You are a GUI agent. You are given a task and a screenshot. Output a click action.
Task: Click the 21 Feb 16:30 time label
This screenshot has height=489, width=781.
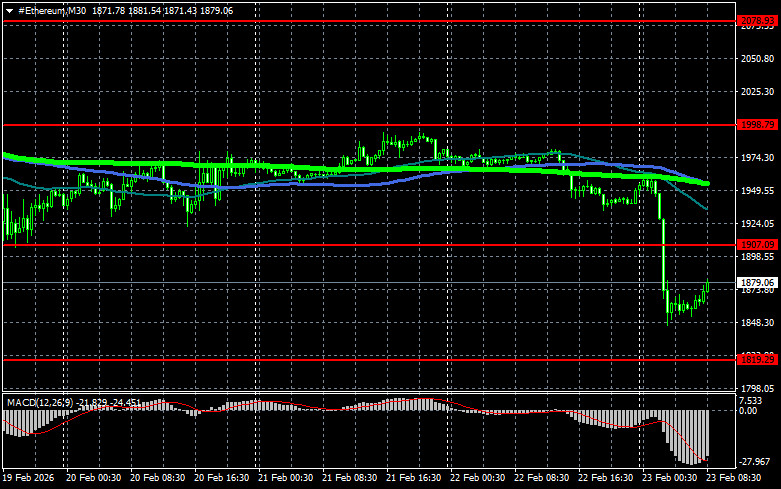[412, 479]
